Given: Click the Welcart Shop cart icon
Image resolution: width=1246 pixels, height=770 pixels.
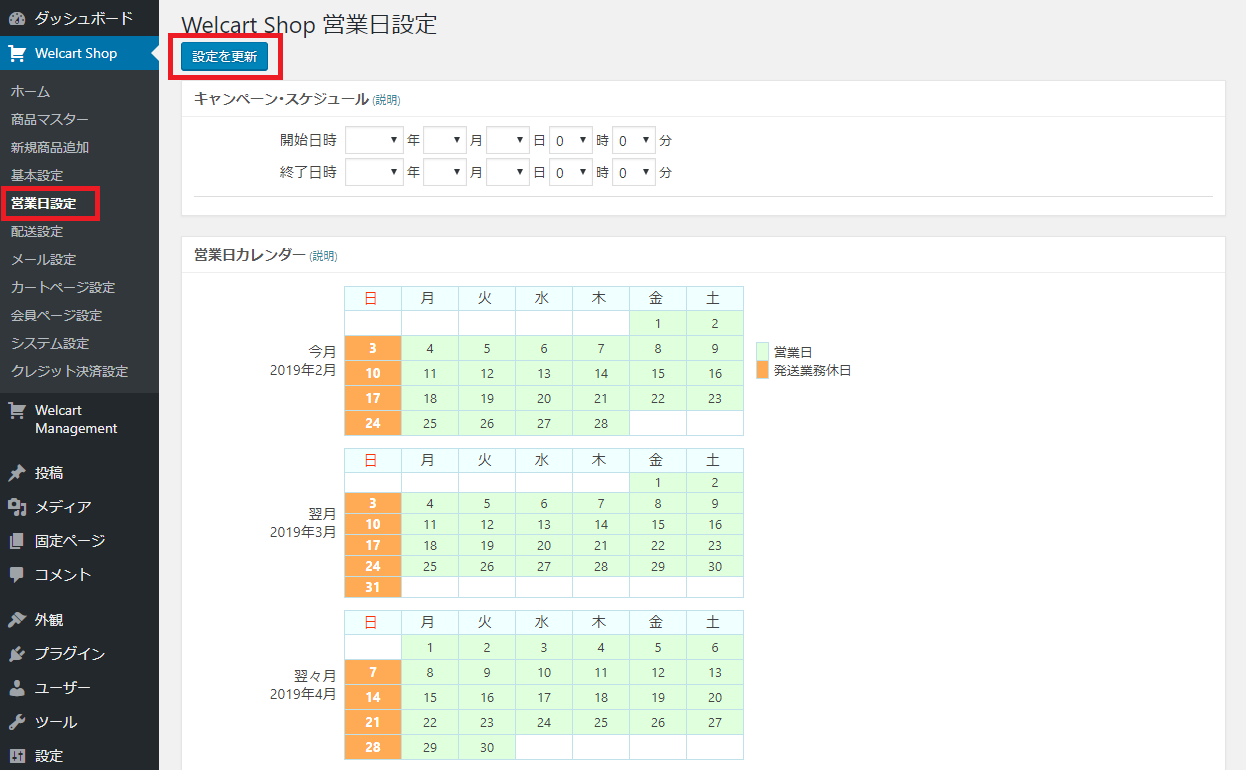Looking at the screenshot, I should coord(17,53).
